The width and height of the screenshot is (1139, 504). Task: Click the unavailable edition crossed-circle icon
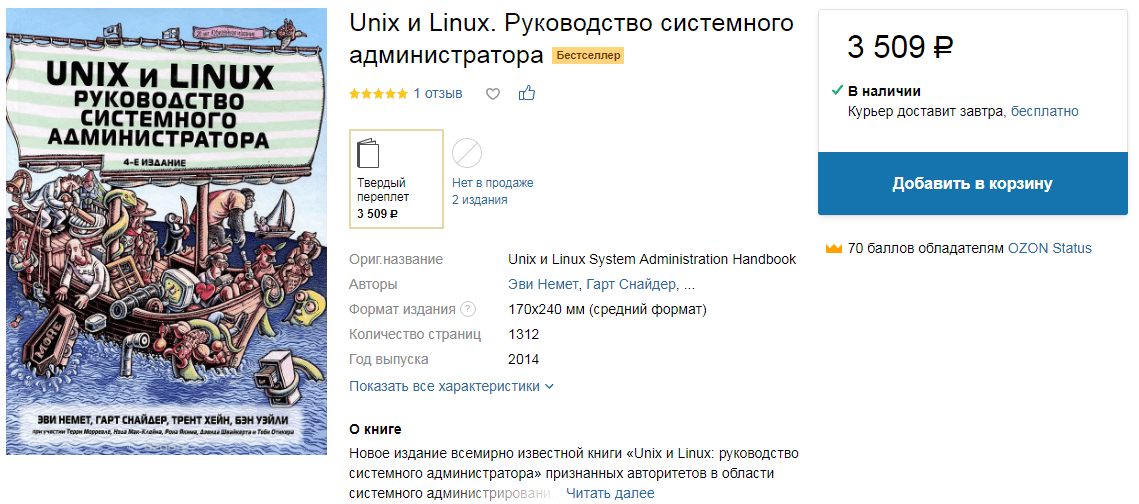[x=467, y=153]
